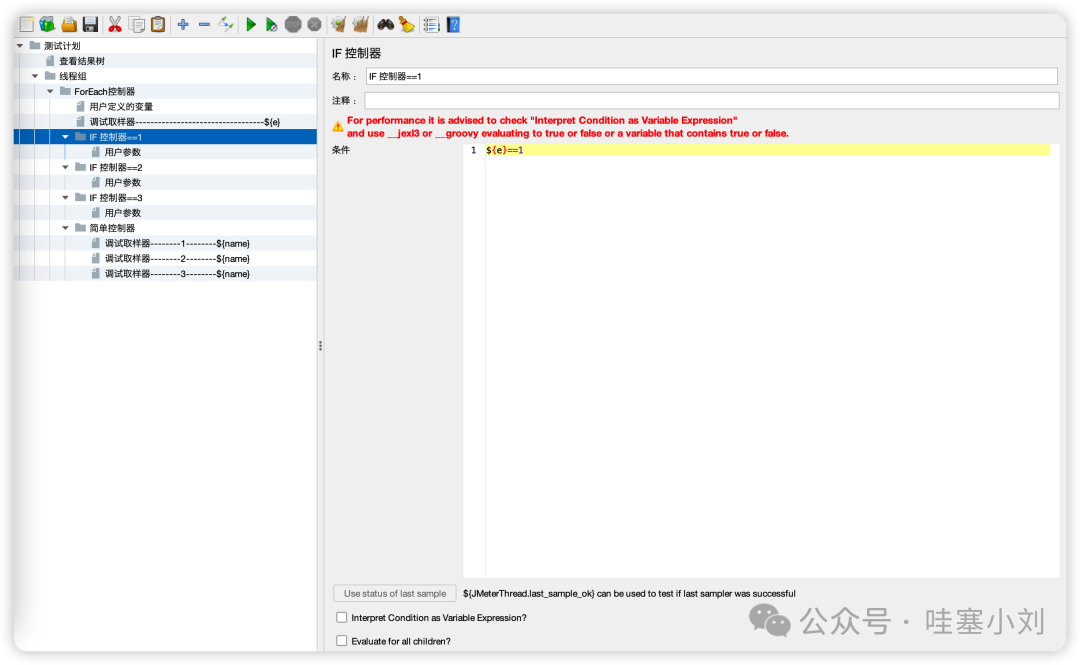
Task: Open Search with binoculars icon
Action: (x=385, y=25)
